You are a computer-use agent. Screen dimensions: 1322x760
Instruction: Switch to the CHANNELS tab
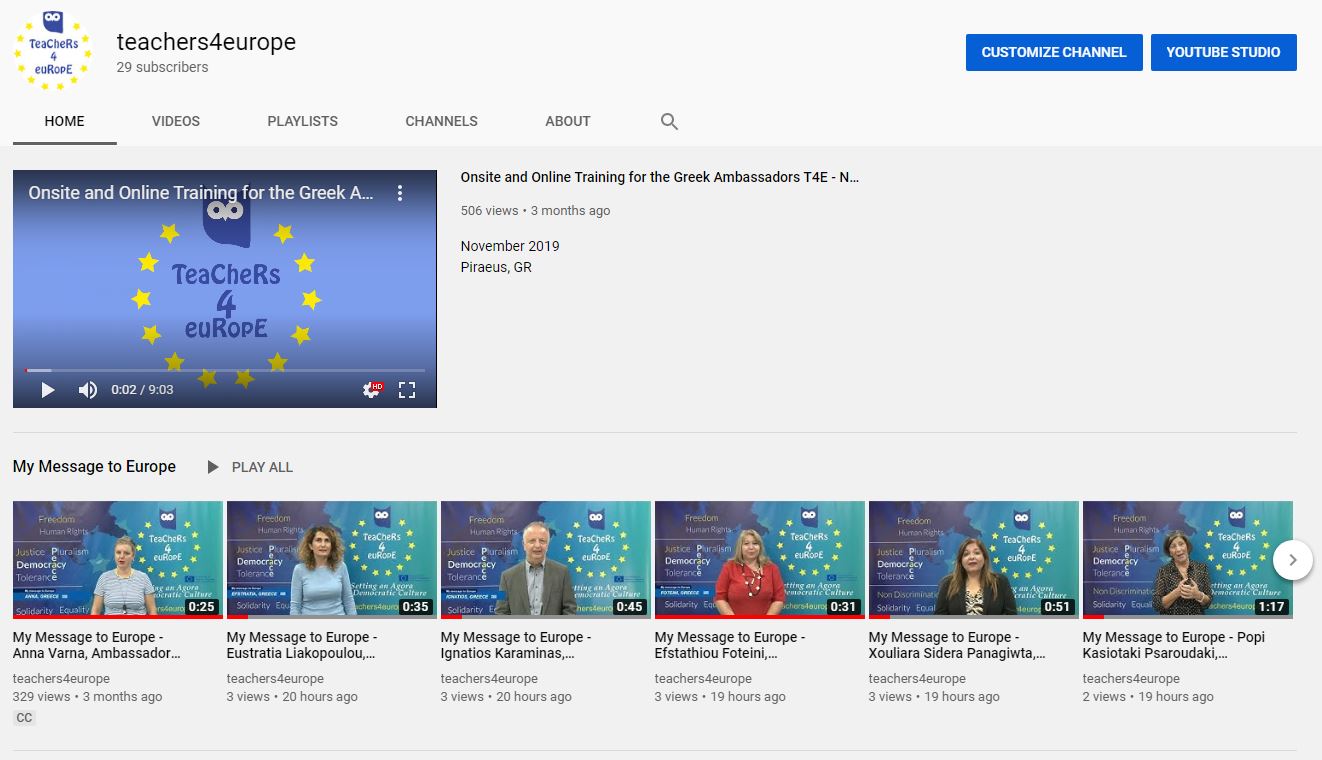(x=441, y=121)
